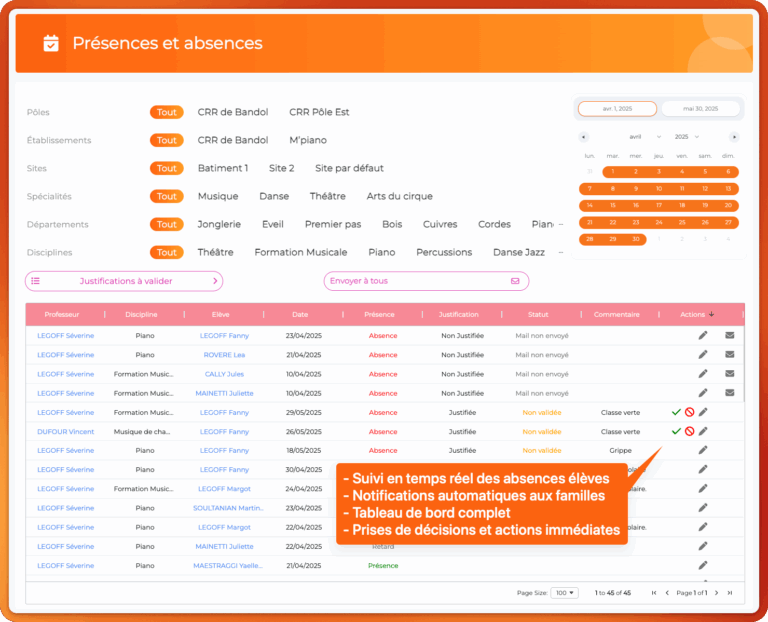
Task: Toggle the 'Musique' specialty filter
Action: pos(218,196)
